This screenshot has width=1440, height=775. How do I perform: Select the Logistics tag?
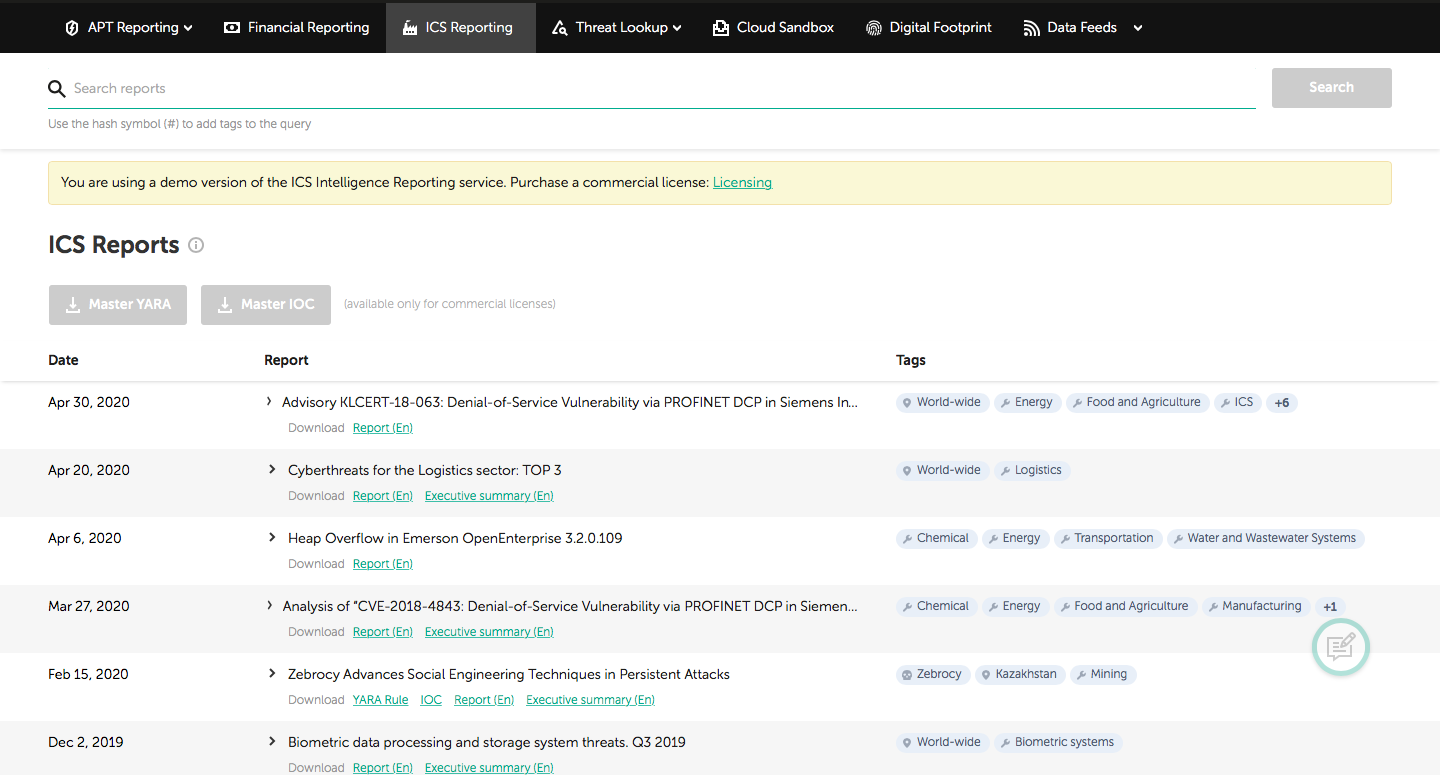click(x=1032, y=470)
